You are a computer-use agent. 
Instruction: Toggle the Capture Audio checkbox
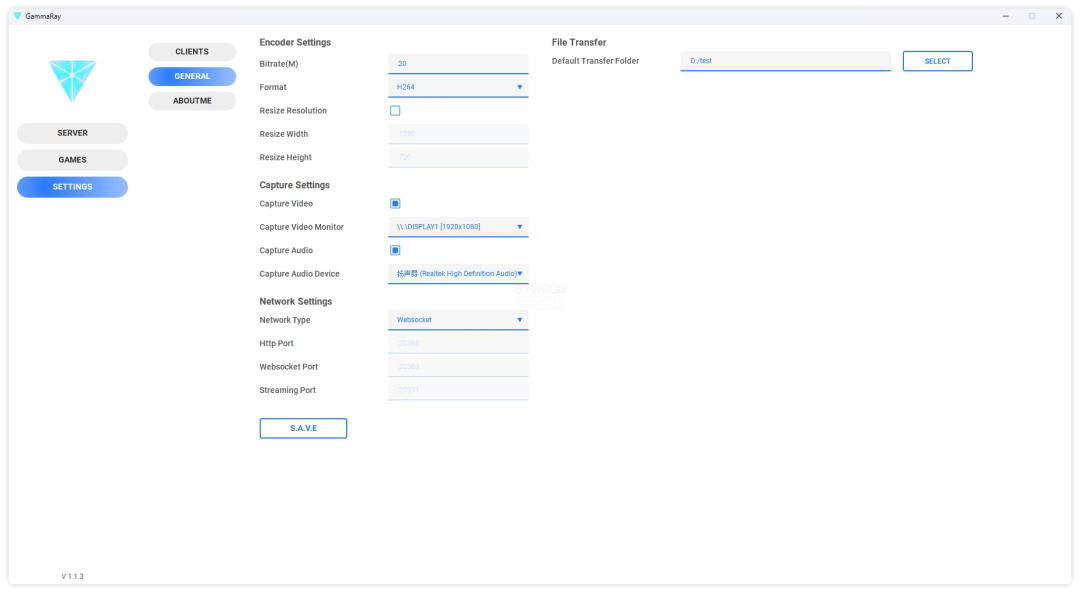[x=395, y=250]
